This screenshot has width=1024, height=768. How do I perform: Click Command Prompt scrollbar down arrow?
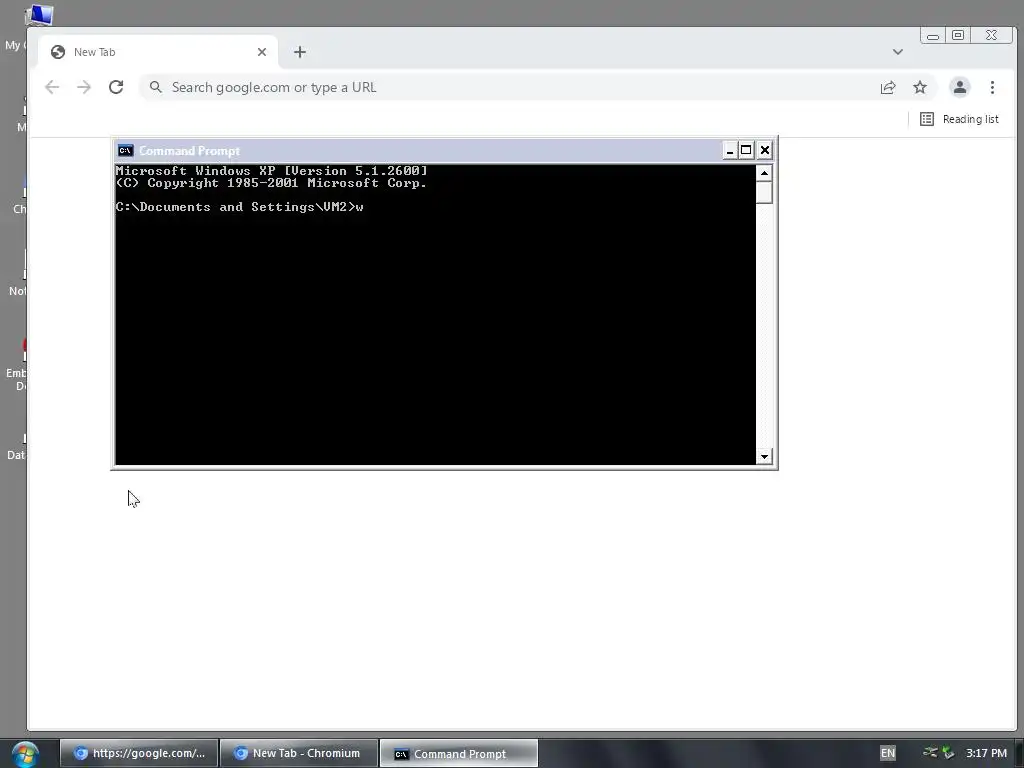[x=764, y=456]
